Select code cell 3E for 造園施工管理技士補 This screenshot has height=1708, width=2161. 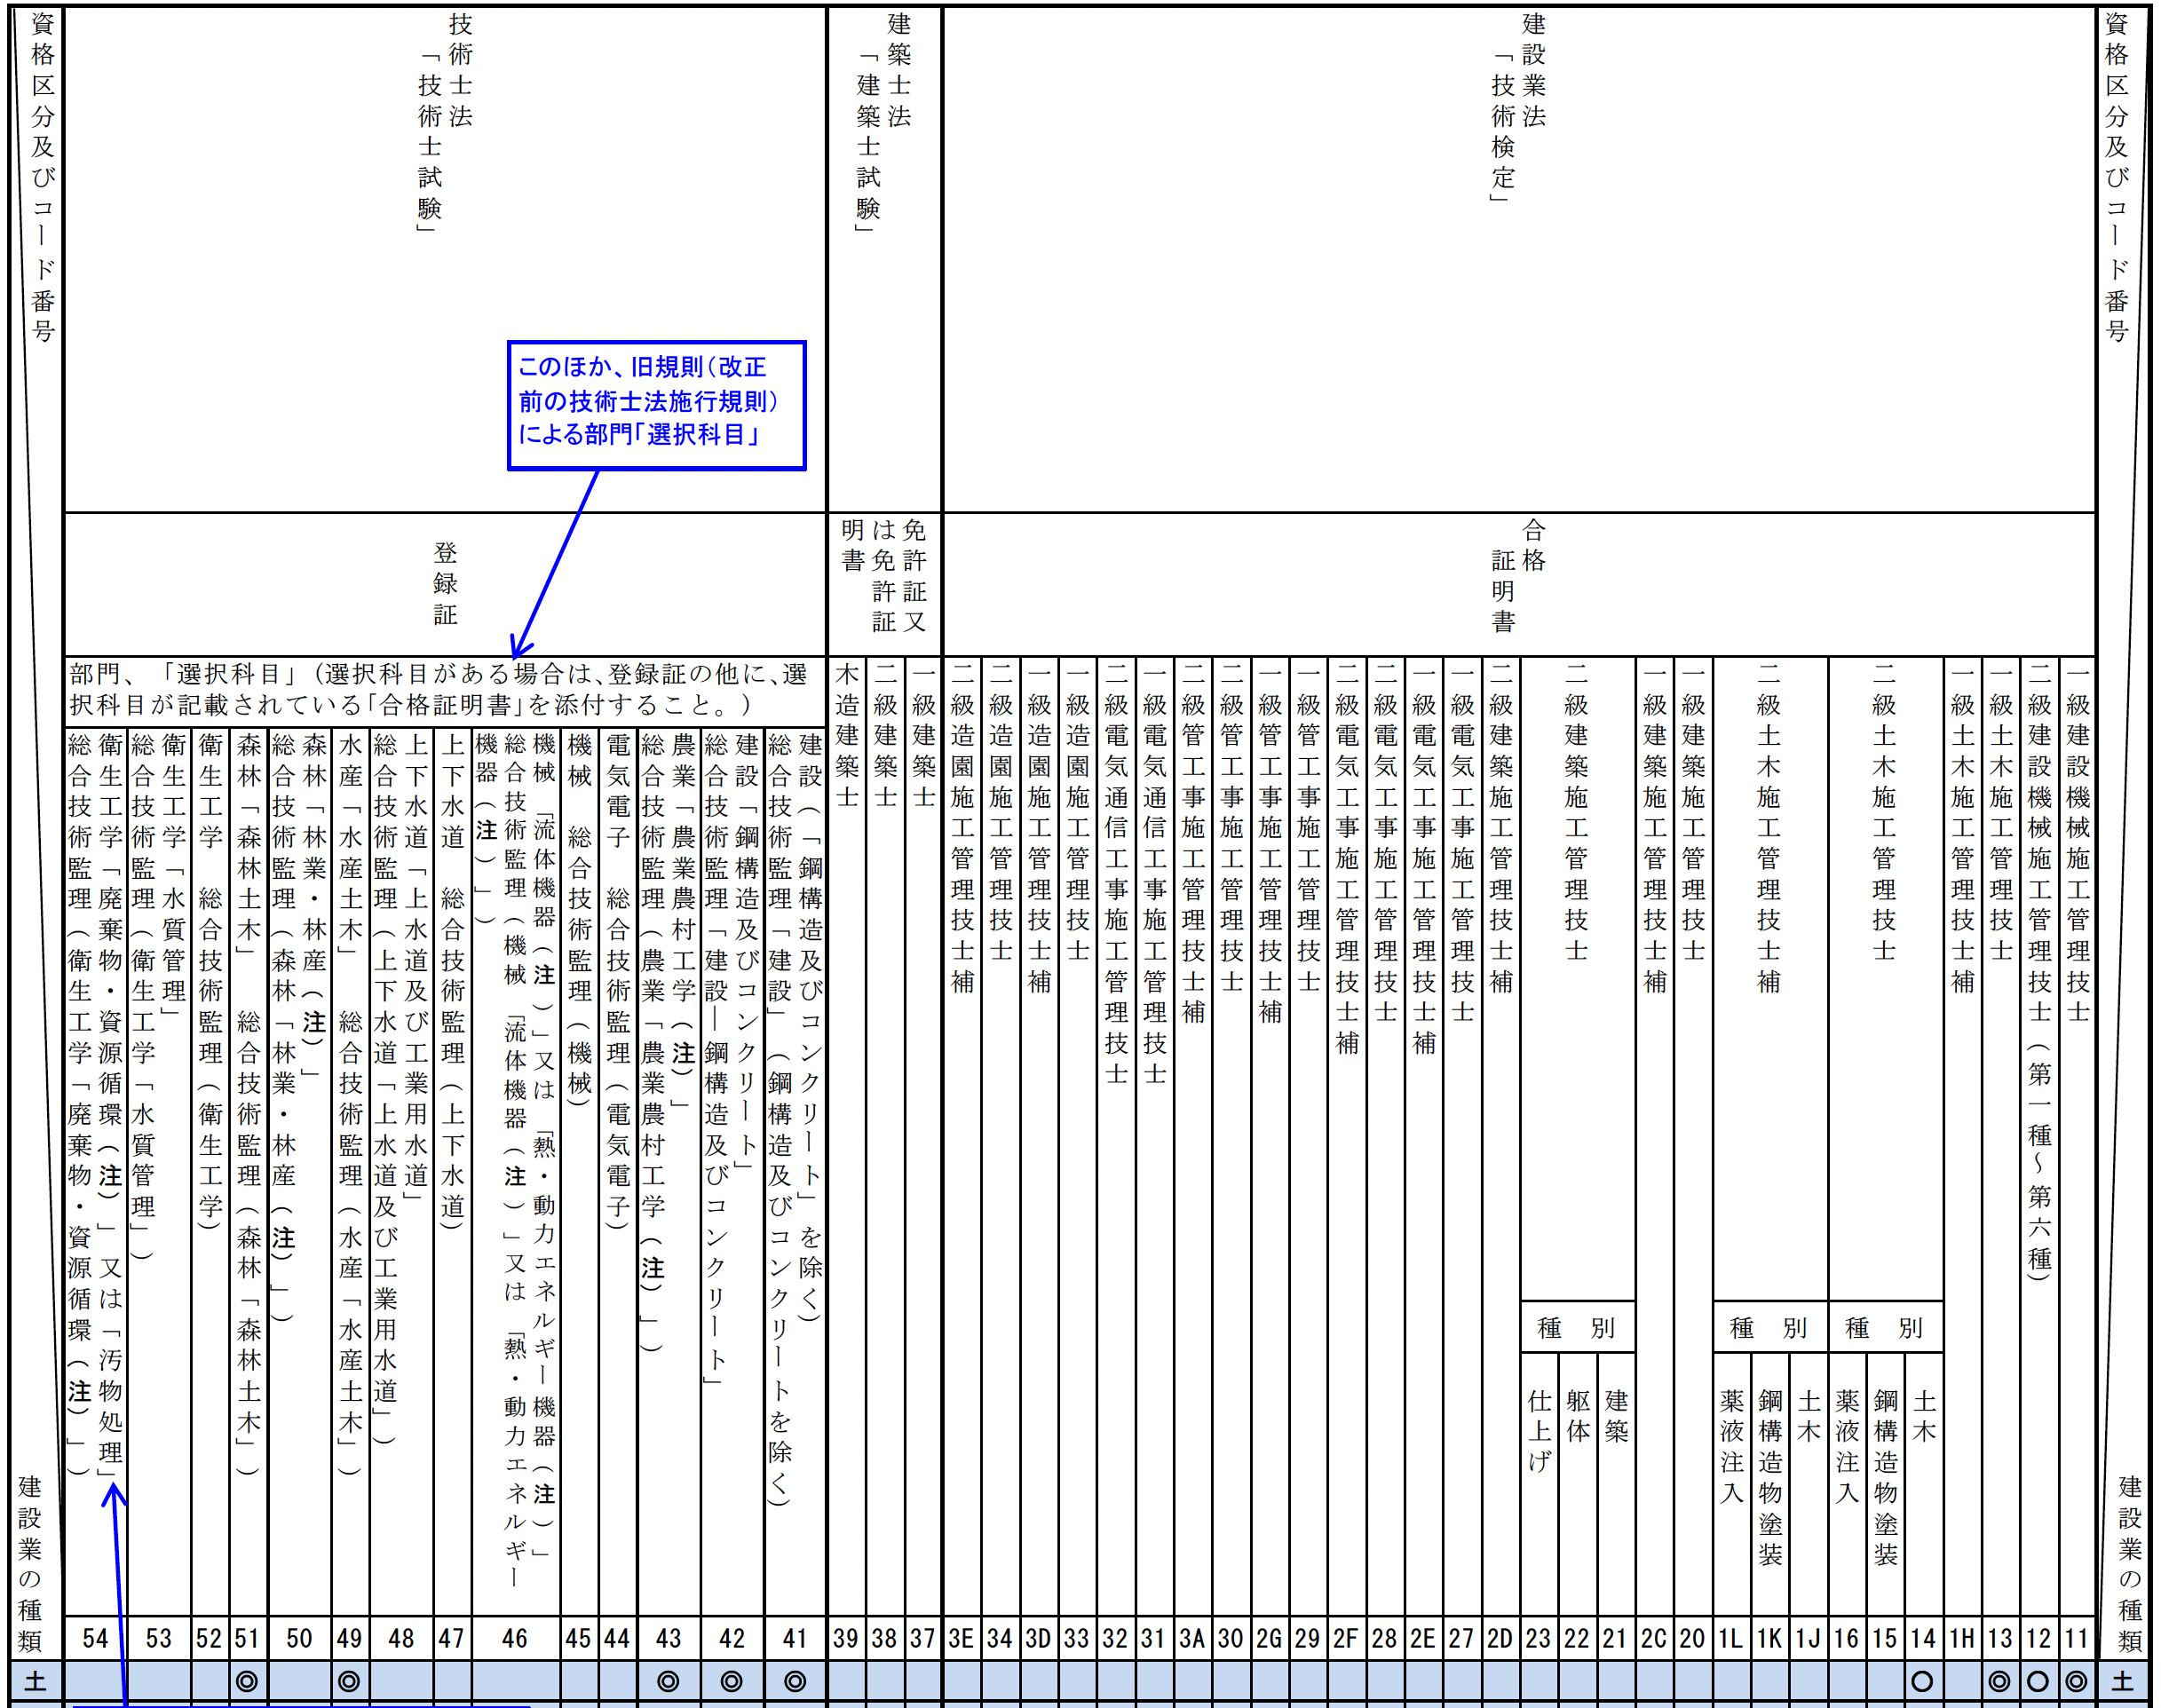[x=962, y=1638]
